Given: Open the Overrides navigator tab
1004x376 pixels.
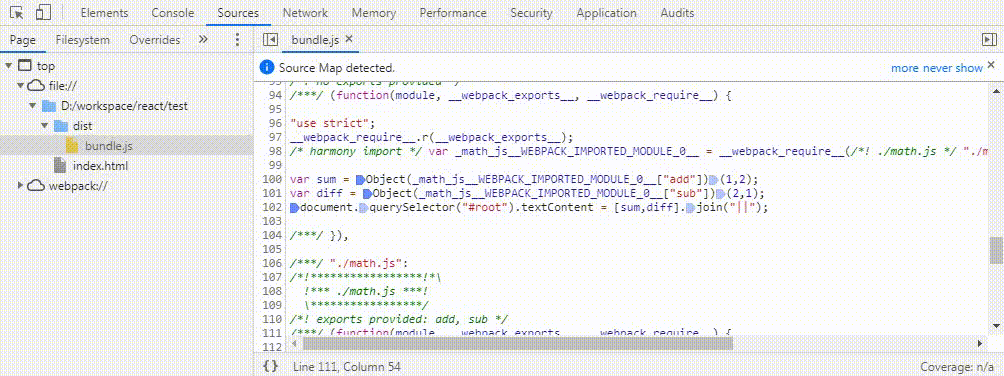Looking at the screenshot, I should [155, 40].
